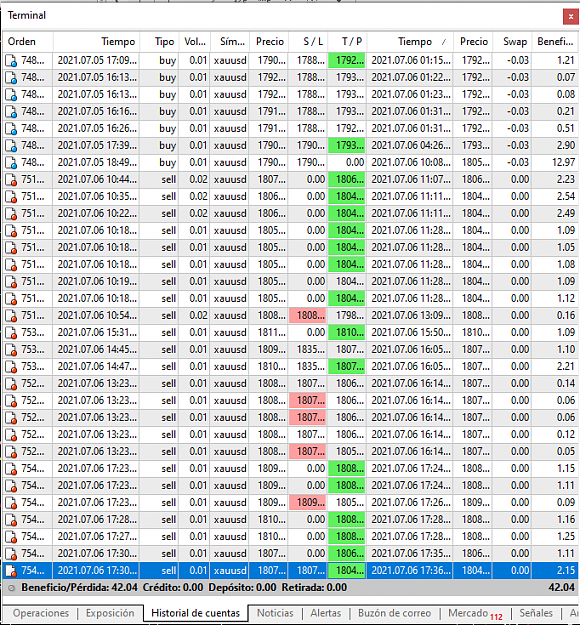Open the Noticias tab

[x=275, y=613]
